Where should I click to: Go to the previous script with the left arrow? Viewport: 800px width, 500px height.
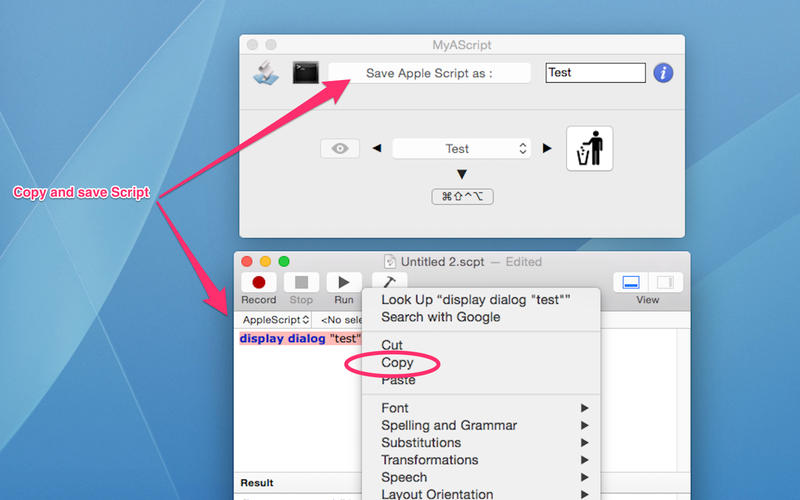[377, 148]
